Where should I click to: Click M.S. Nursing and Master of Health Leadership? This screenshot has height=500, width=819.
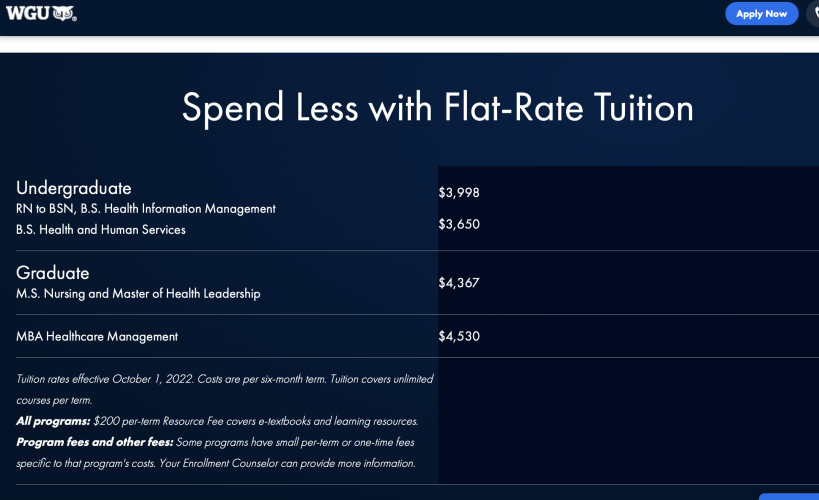(x=138, y=294)
